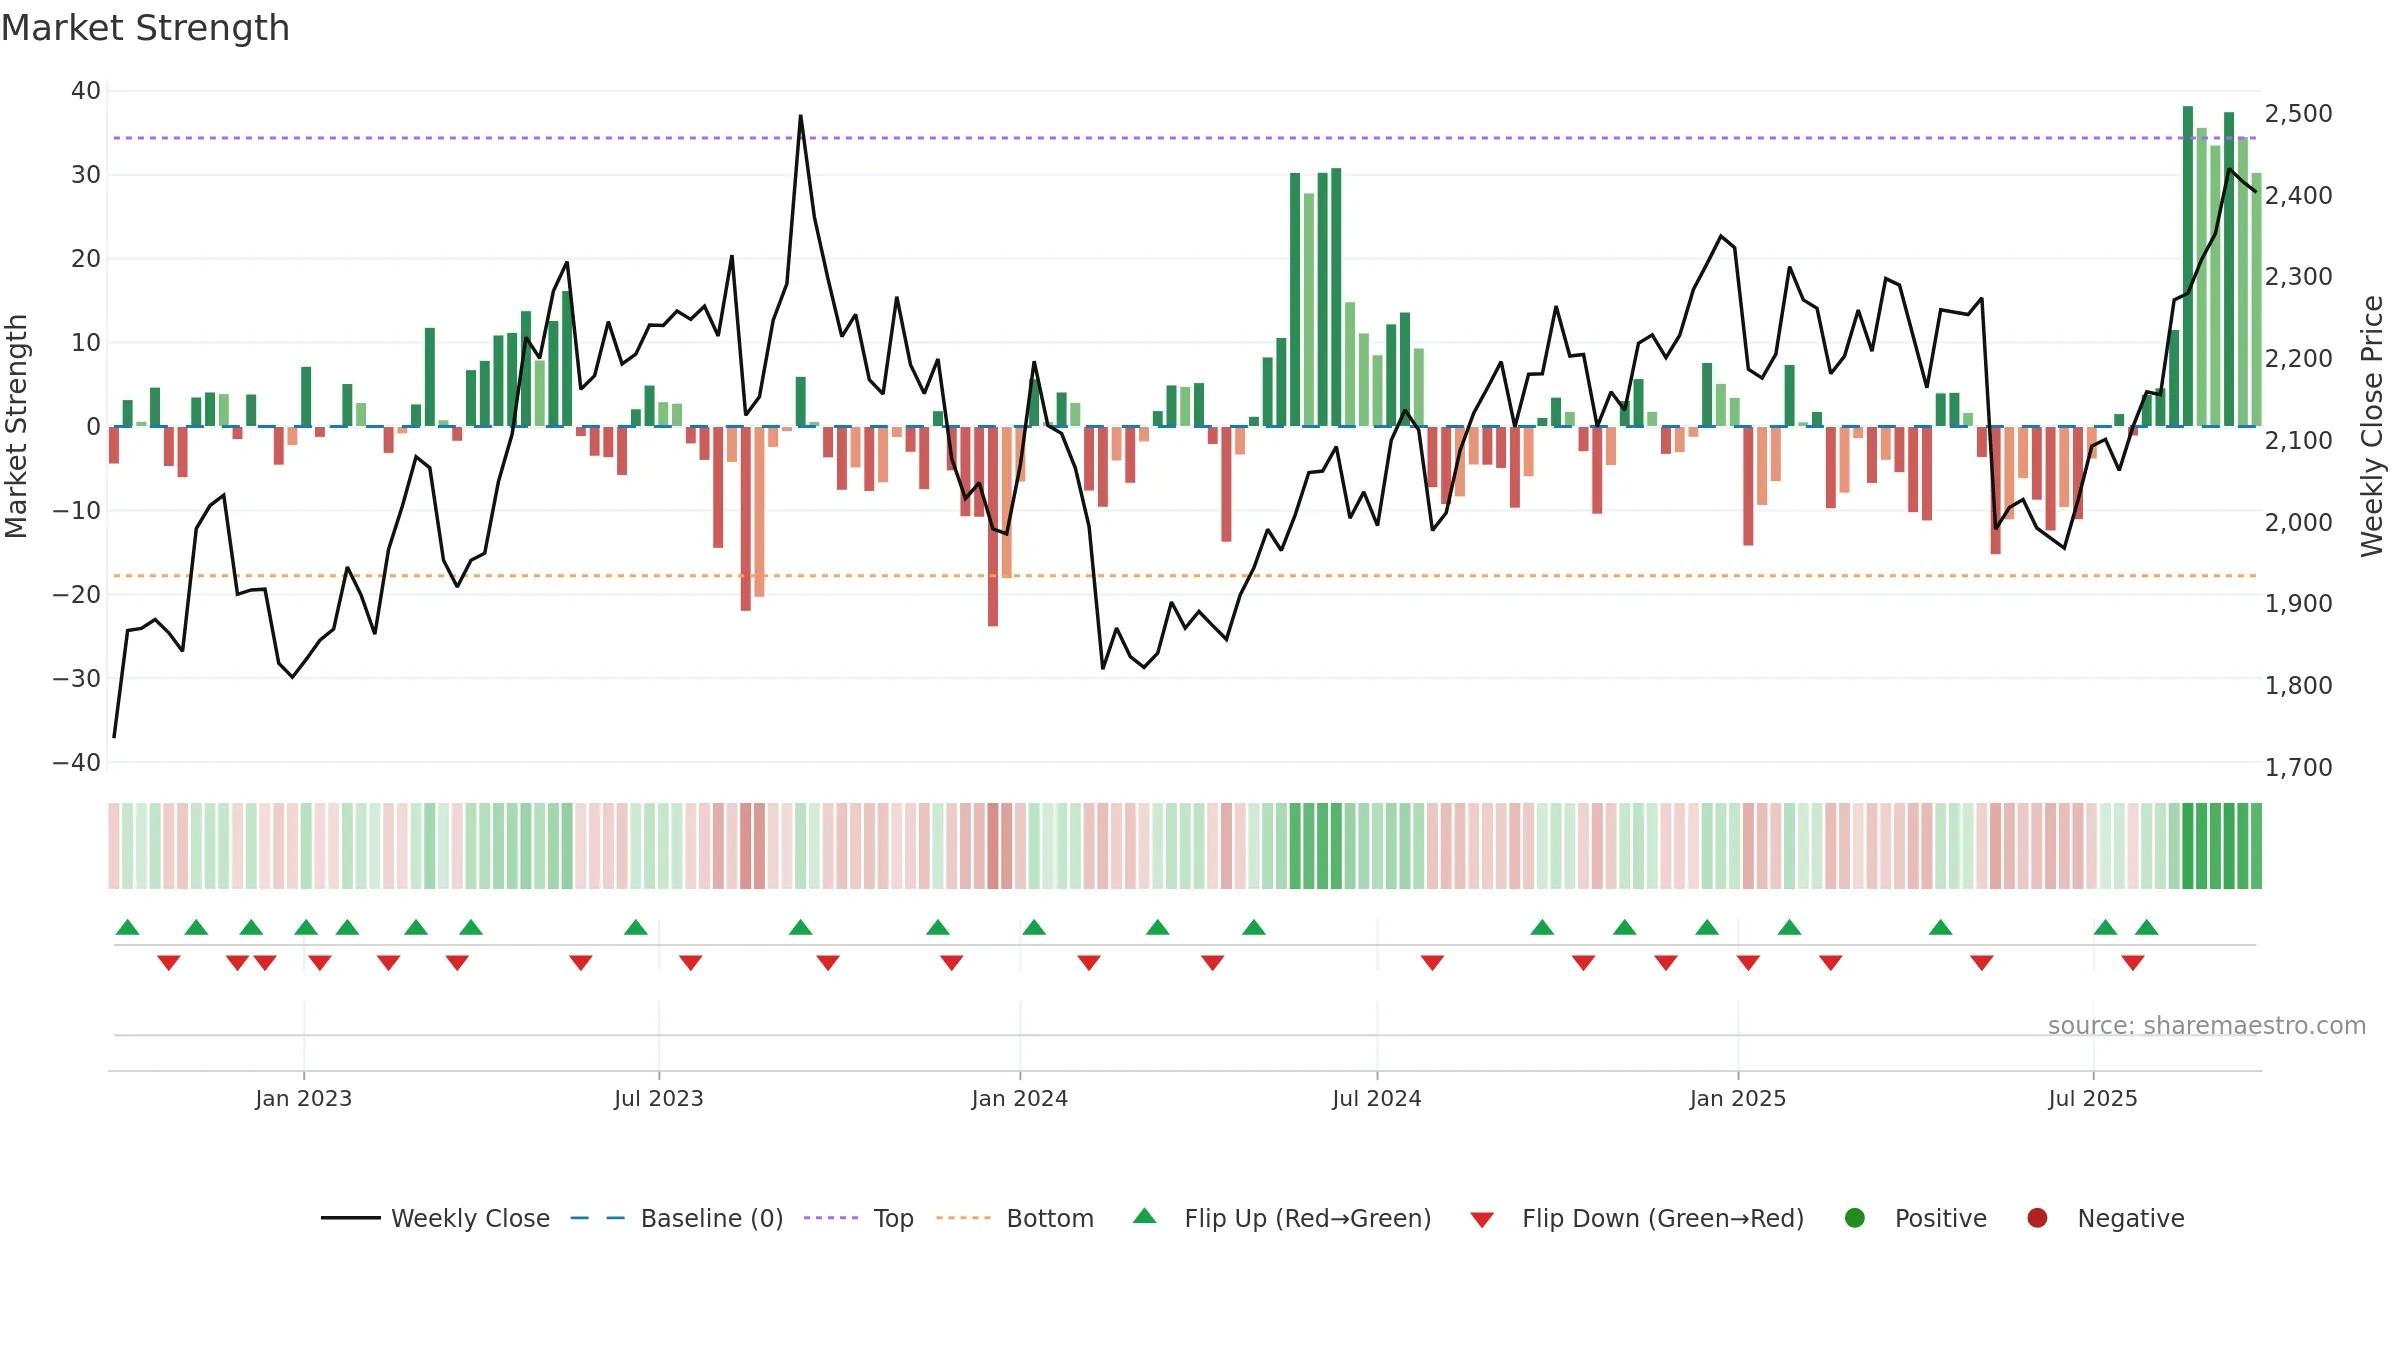Viewport: 2400px width, 1350px height.
Task: Click the red Flip Down triangle in the legend
Action: tap(1482, 1220)
